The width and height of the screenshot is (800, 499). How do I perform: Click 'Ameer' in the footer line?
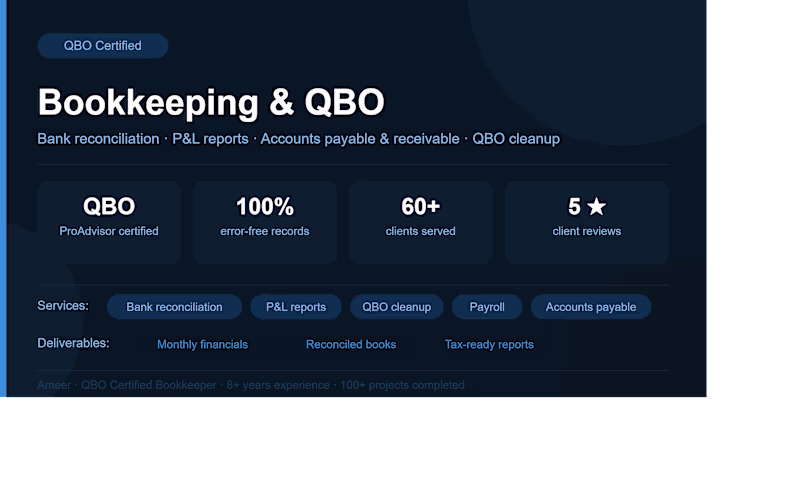(x=54, y=385)
